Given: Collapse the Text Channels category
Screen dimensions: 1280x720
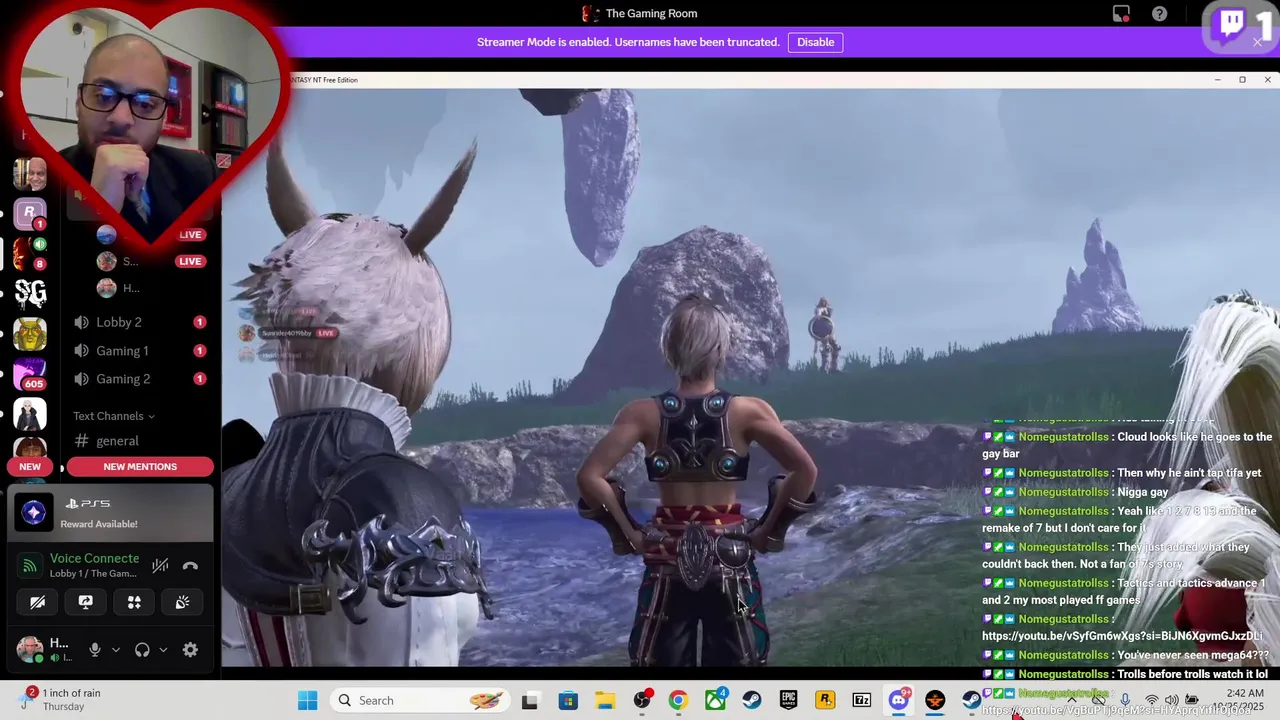Looking at the screenshot, I should 113,416.
